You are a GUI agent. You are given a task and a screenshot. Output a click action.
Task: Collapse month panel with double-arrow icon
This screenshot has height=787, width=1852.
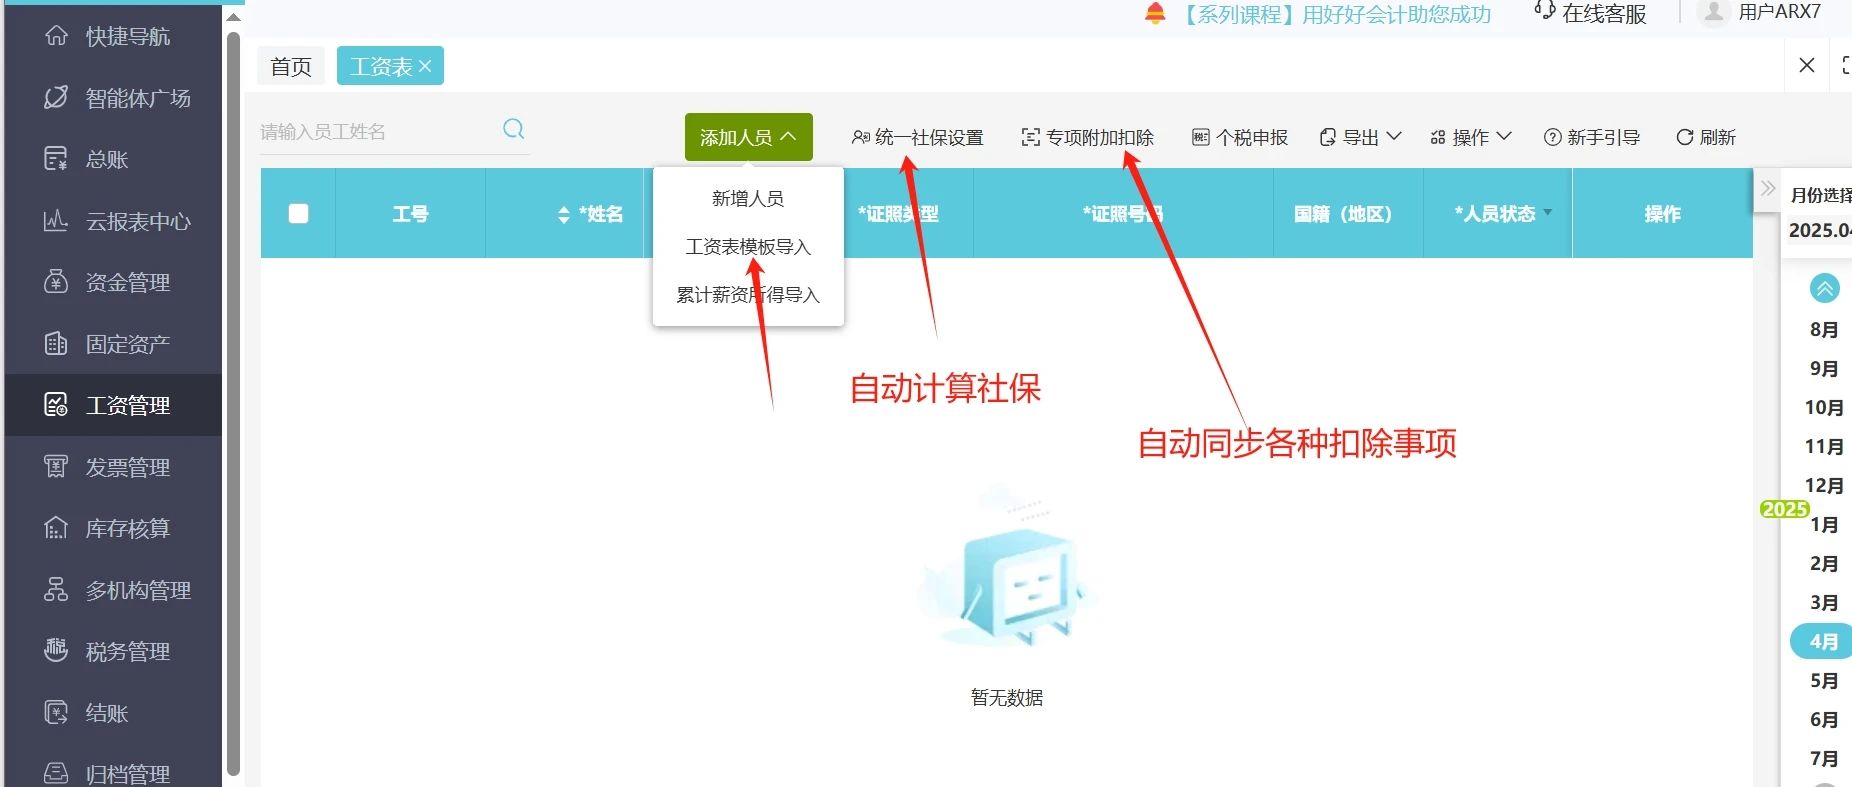(x=1768, y=188)
